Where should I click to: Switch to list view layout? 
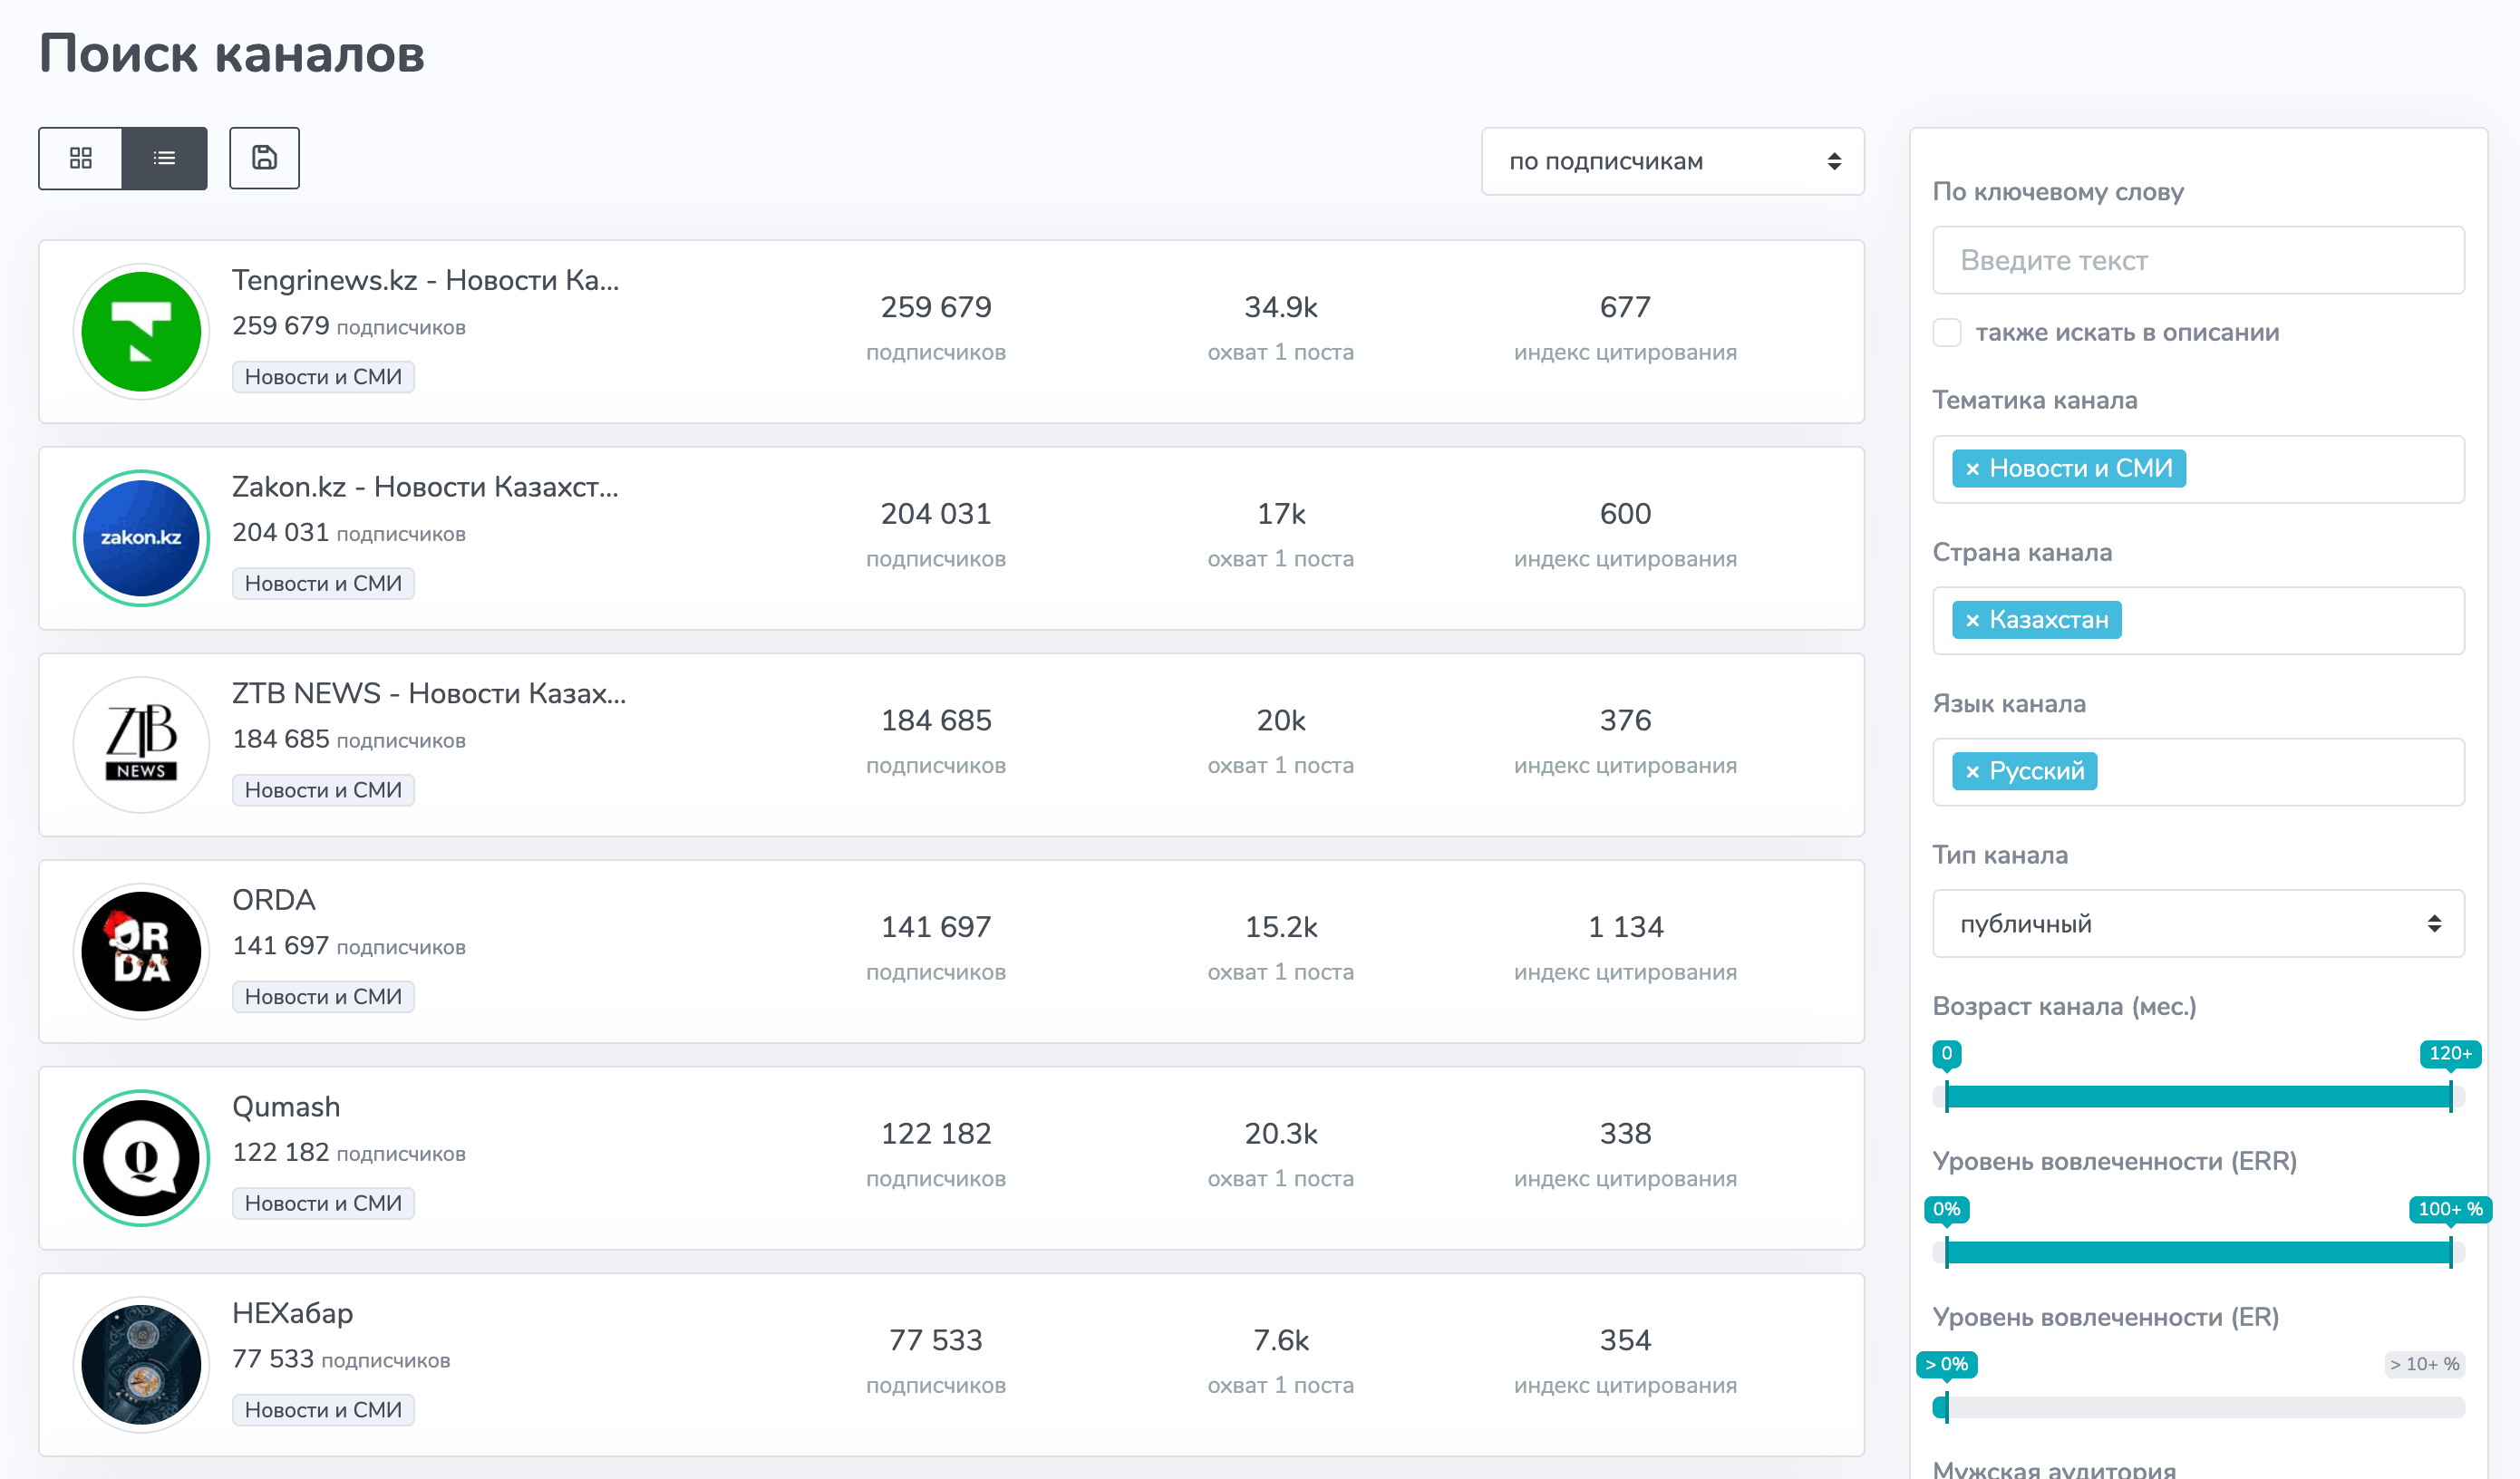click(x=165, y=158)
